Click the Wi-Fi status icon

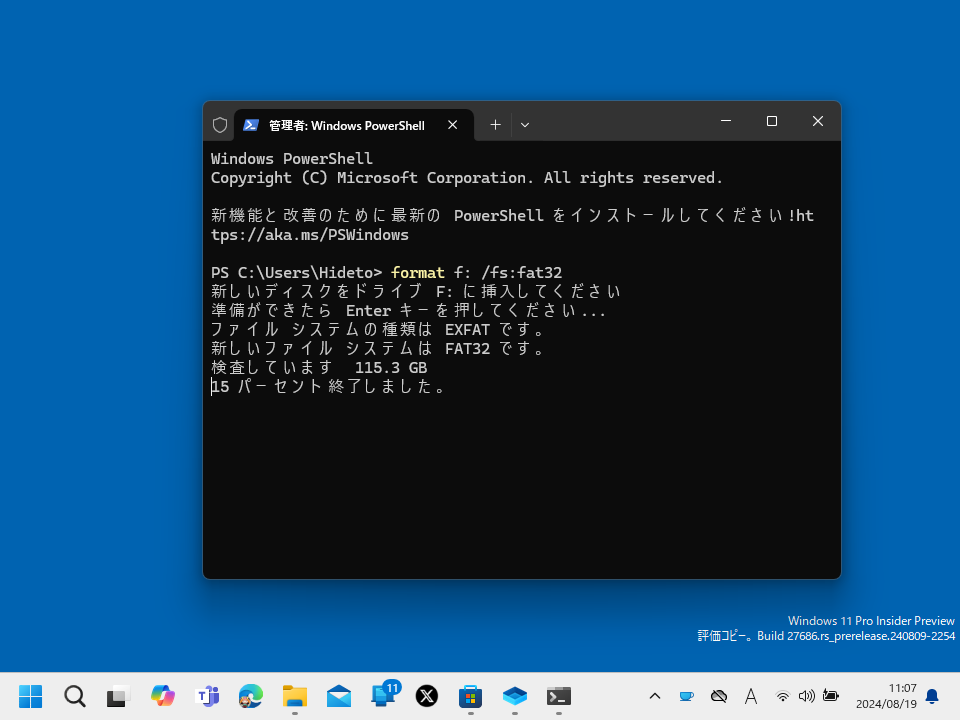(x=783, y=696)
